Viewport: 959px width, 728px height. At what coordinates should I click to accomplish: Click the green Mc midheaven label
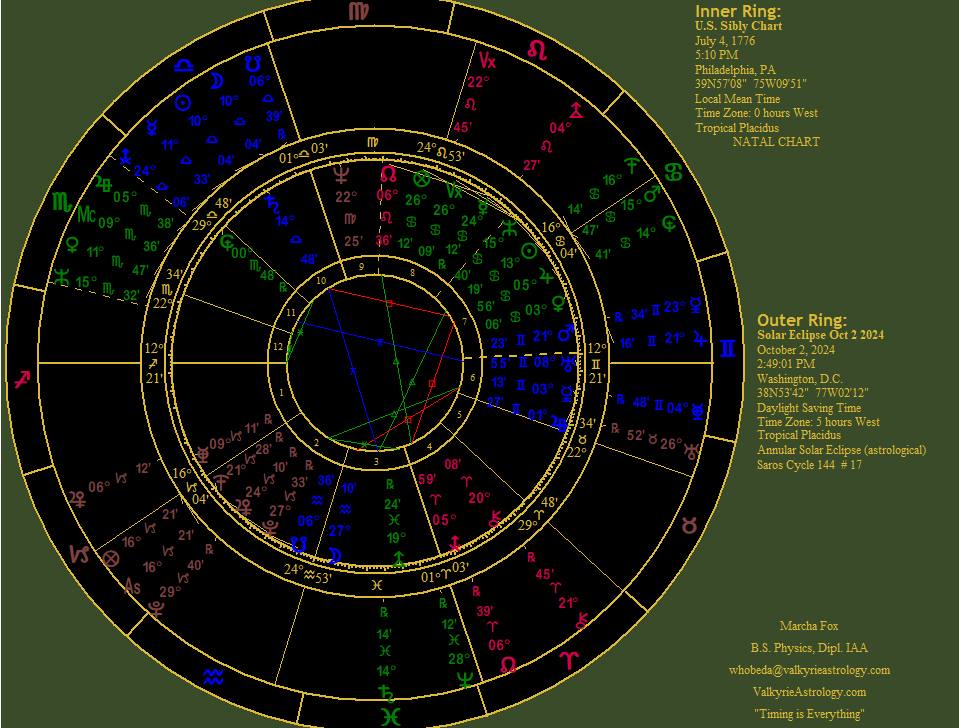tap(87, 214)
